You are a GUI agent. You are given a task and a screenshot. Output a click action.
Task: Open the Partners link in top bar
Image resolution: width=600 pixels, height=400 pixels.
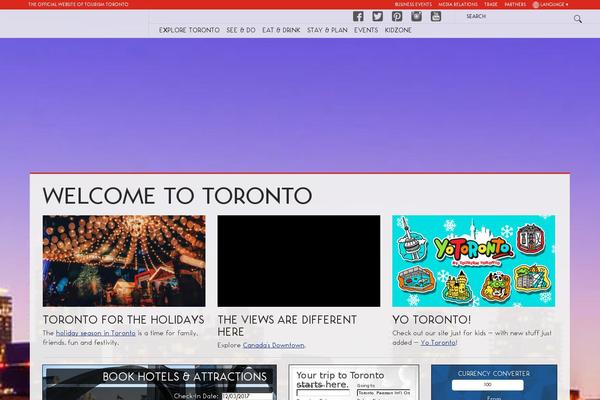tap(515, 5)
